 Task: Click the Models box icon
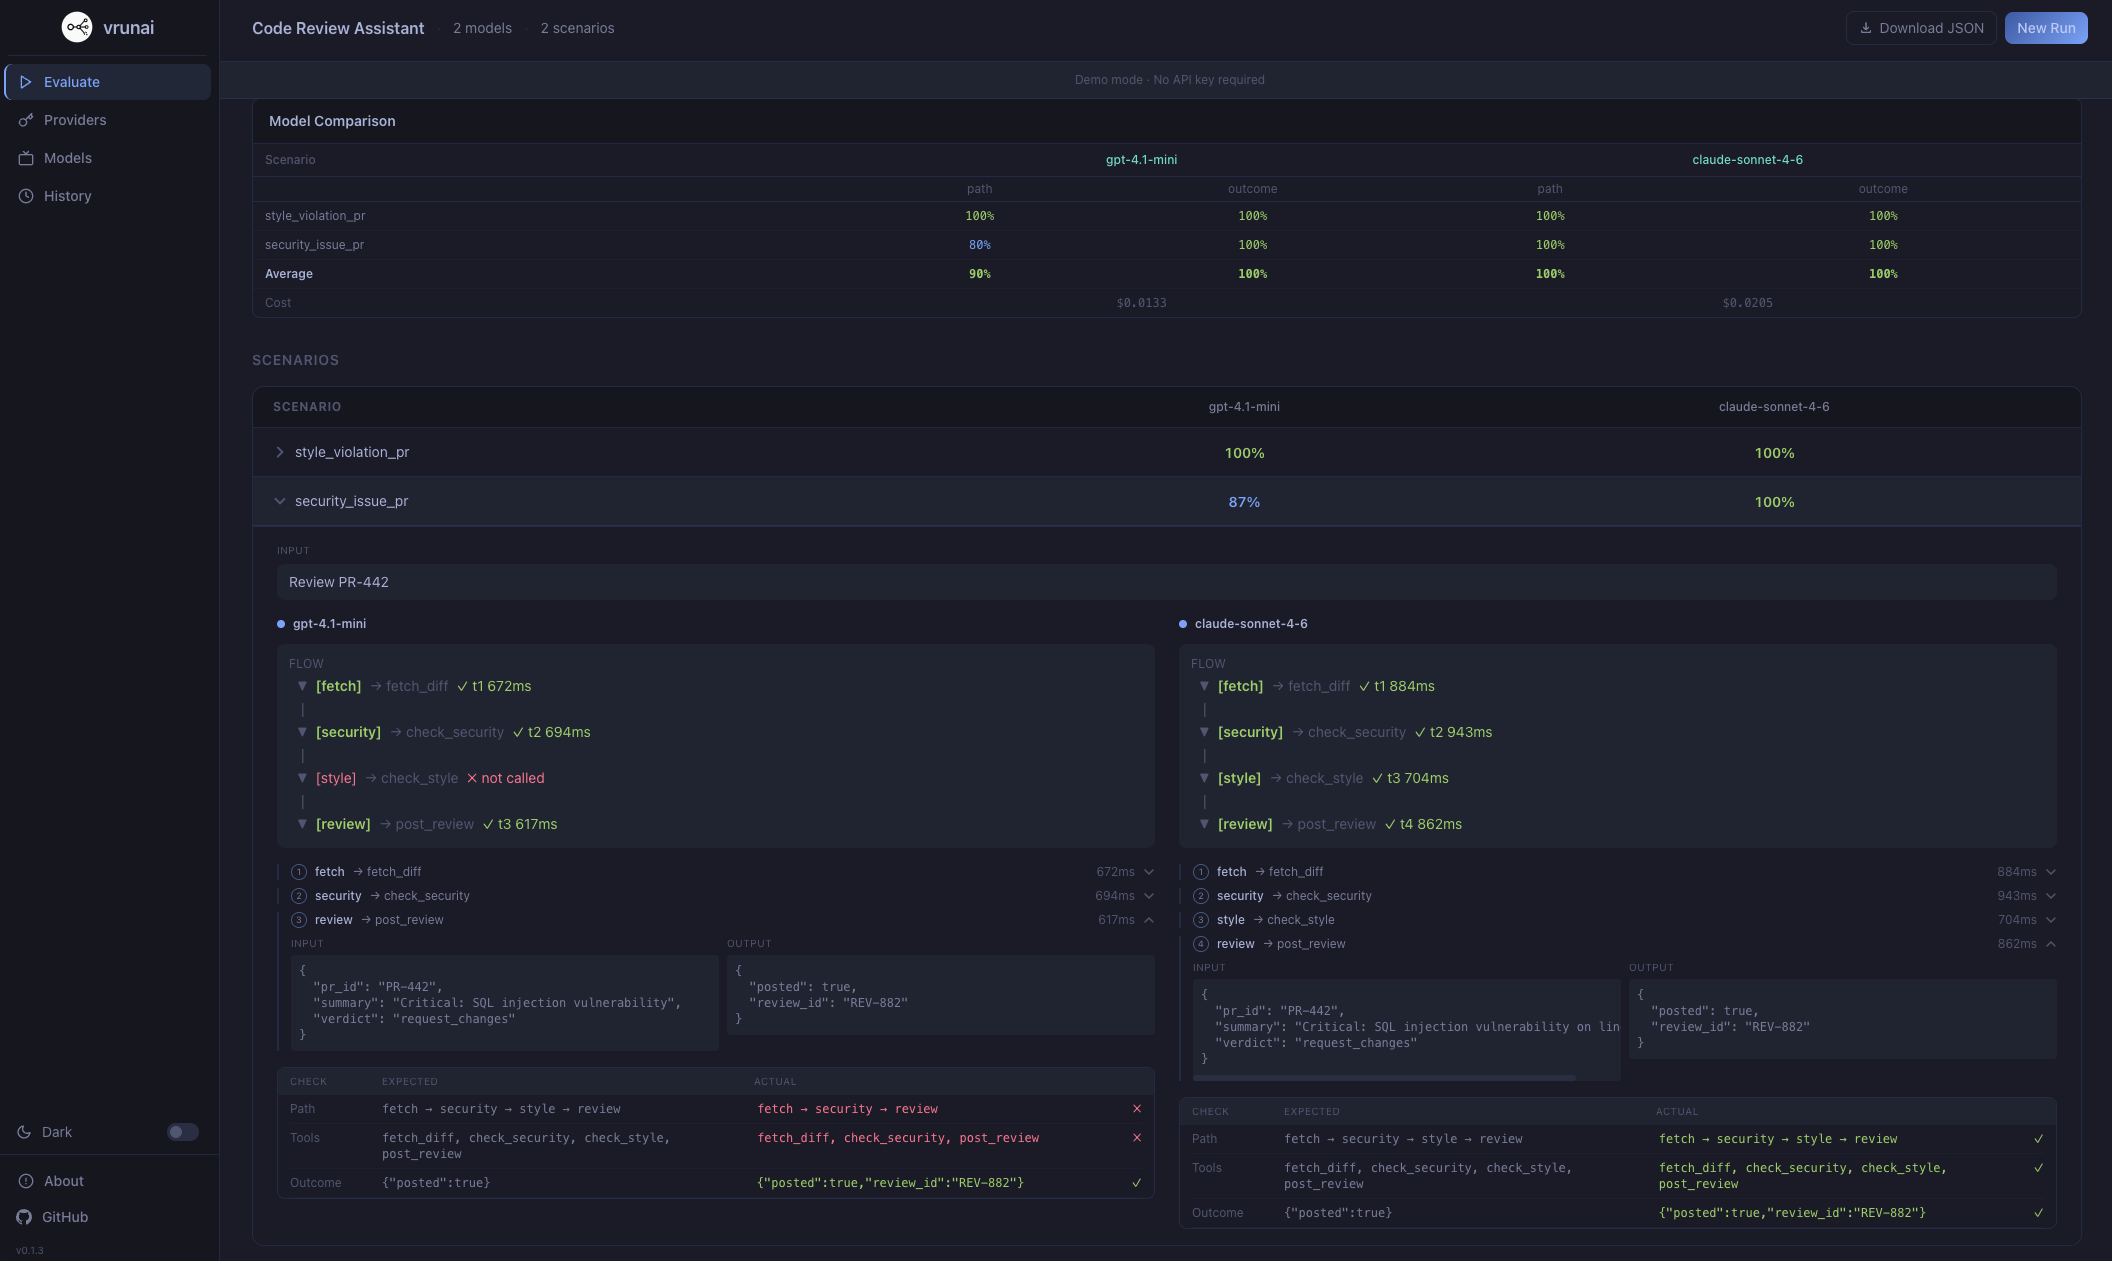pyautogui.click(x=26, y=158)
